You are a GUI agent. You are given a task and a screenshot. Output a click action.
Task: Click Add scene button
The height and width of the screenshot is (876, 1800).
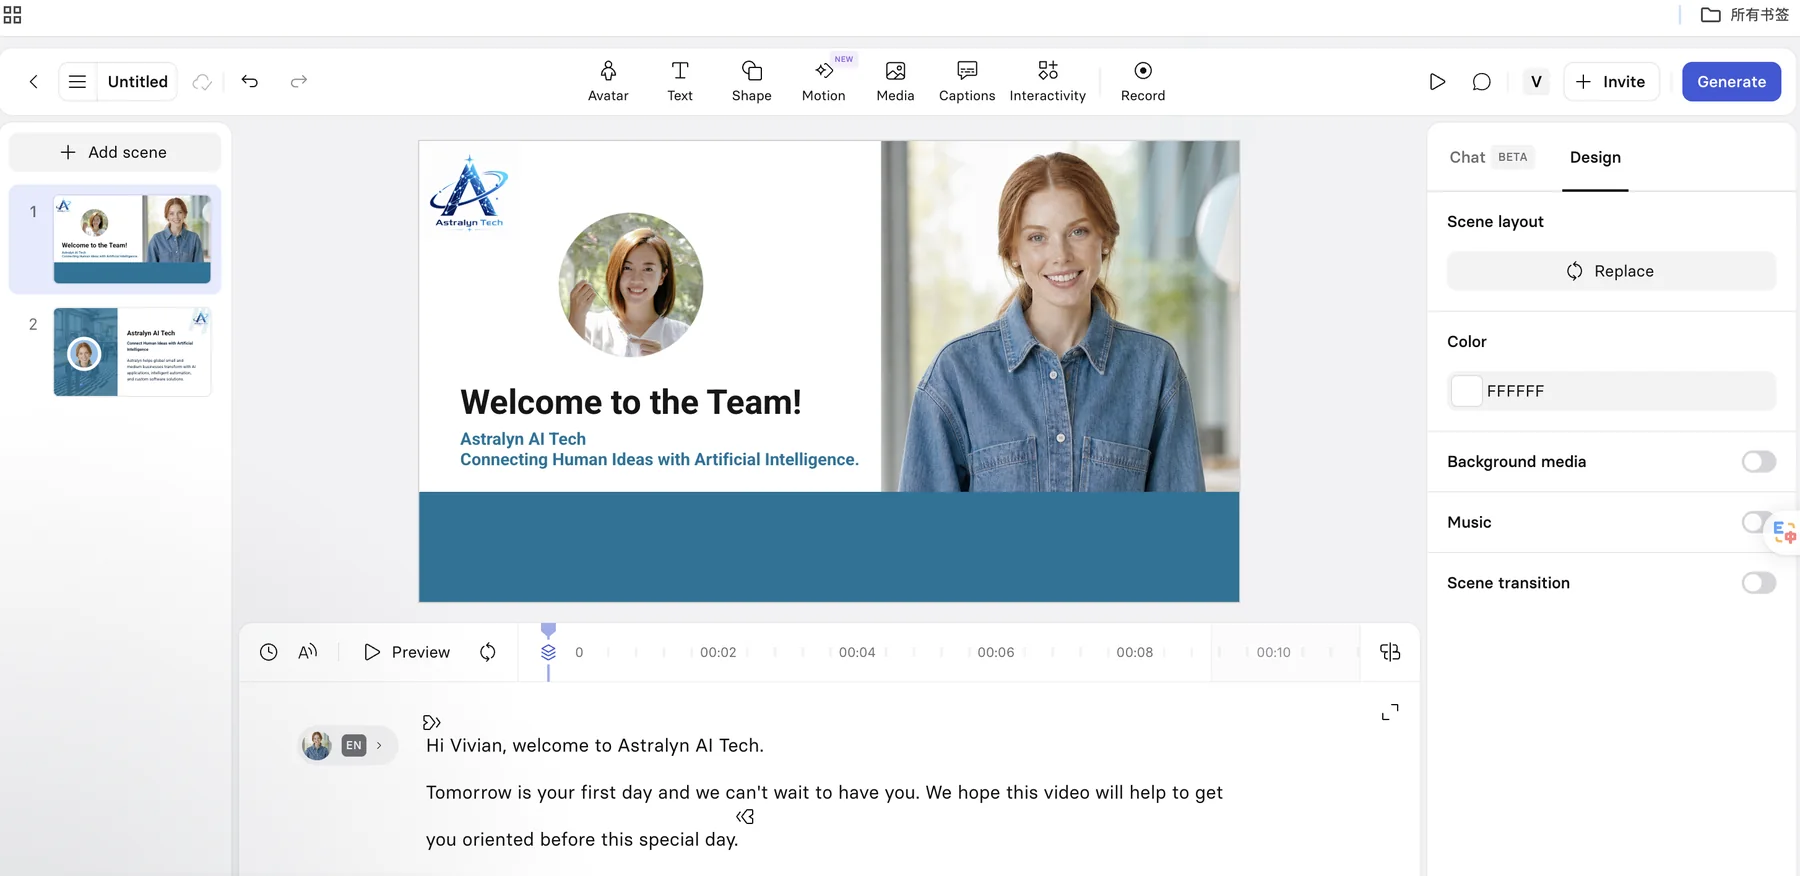115,152
